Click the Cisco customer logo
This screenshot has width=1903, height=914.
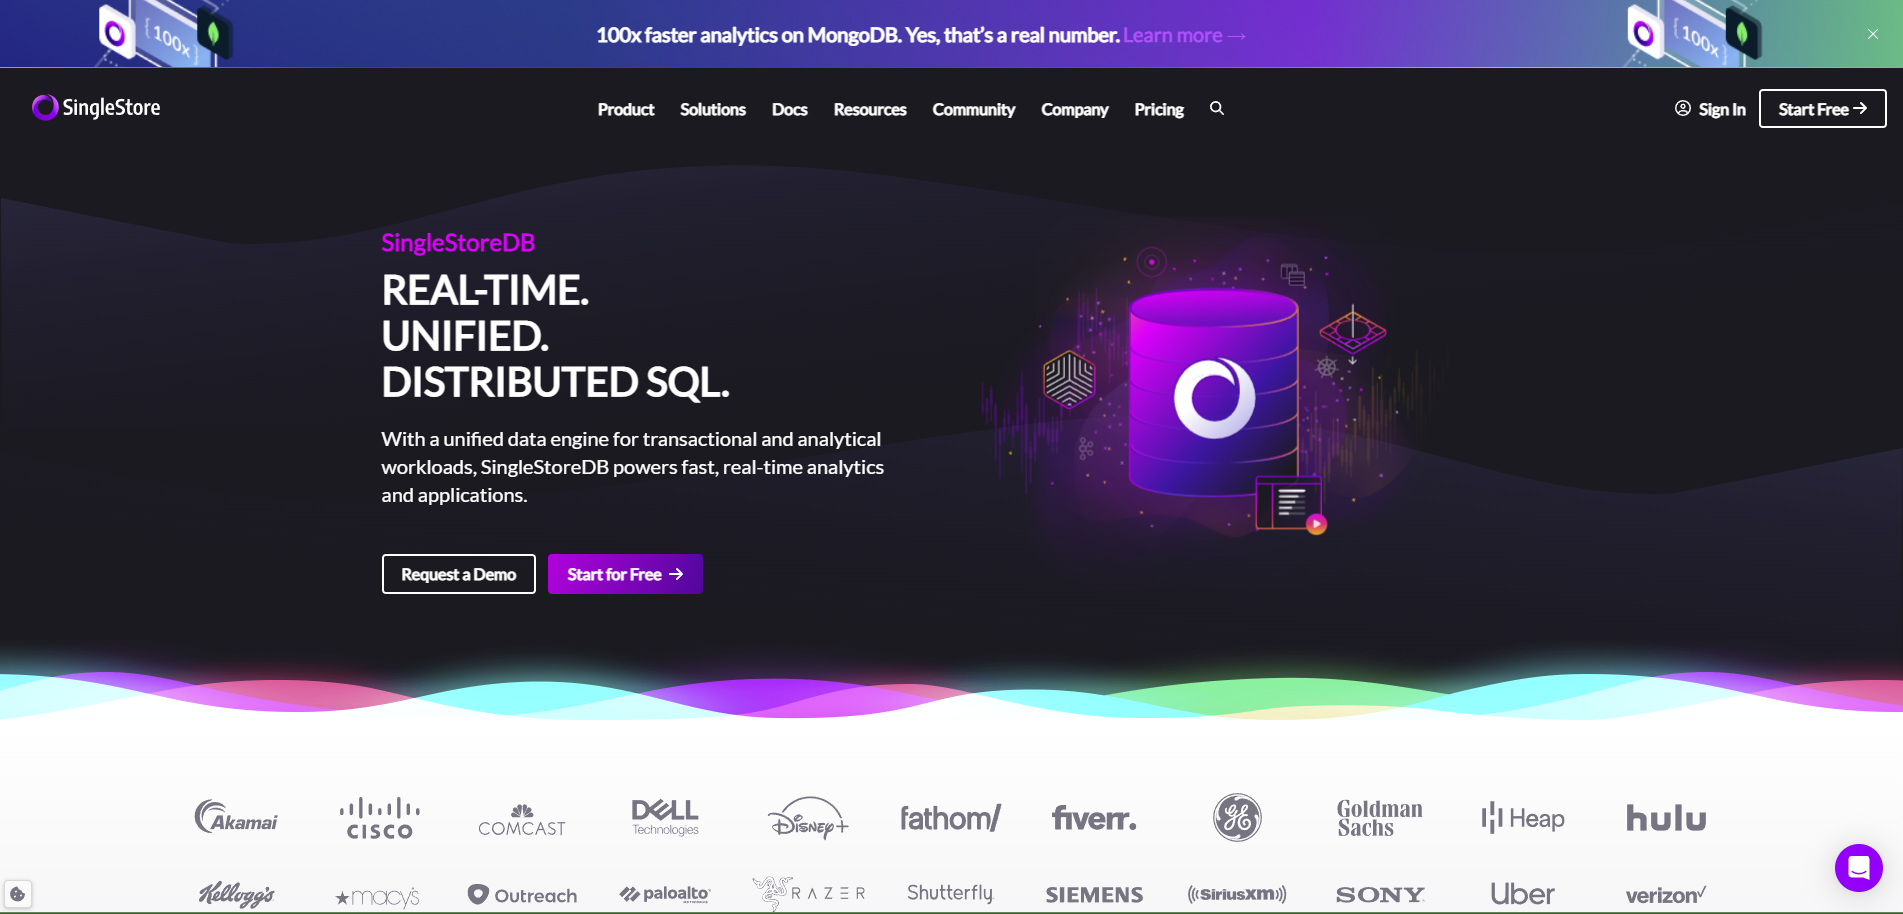[379, 818]
